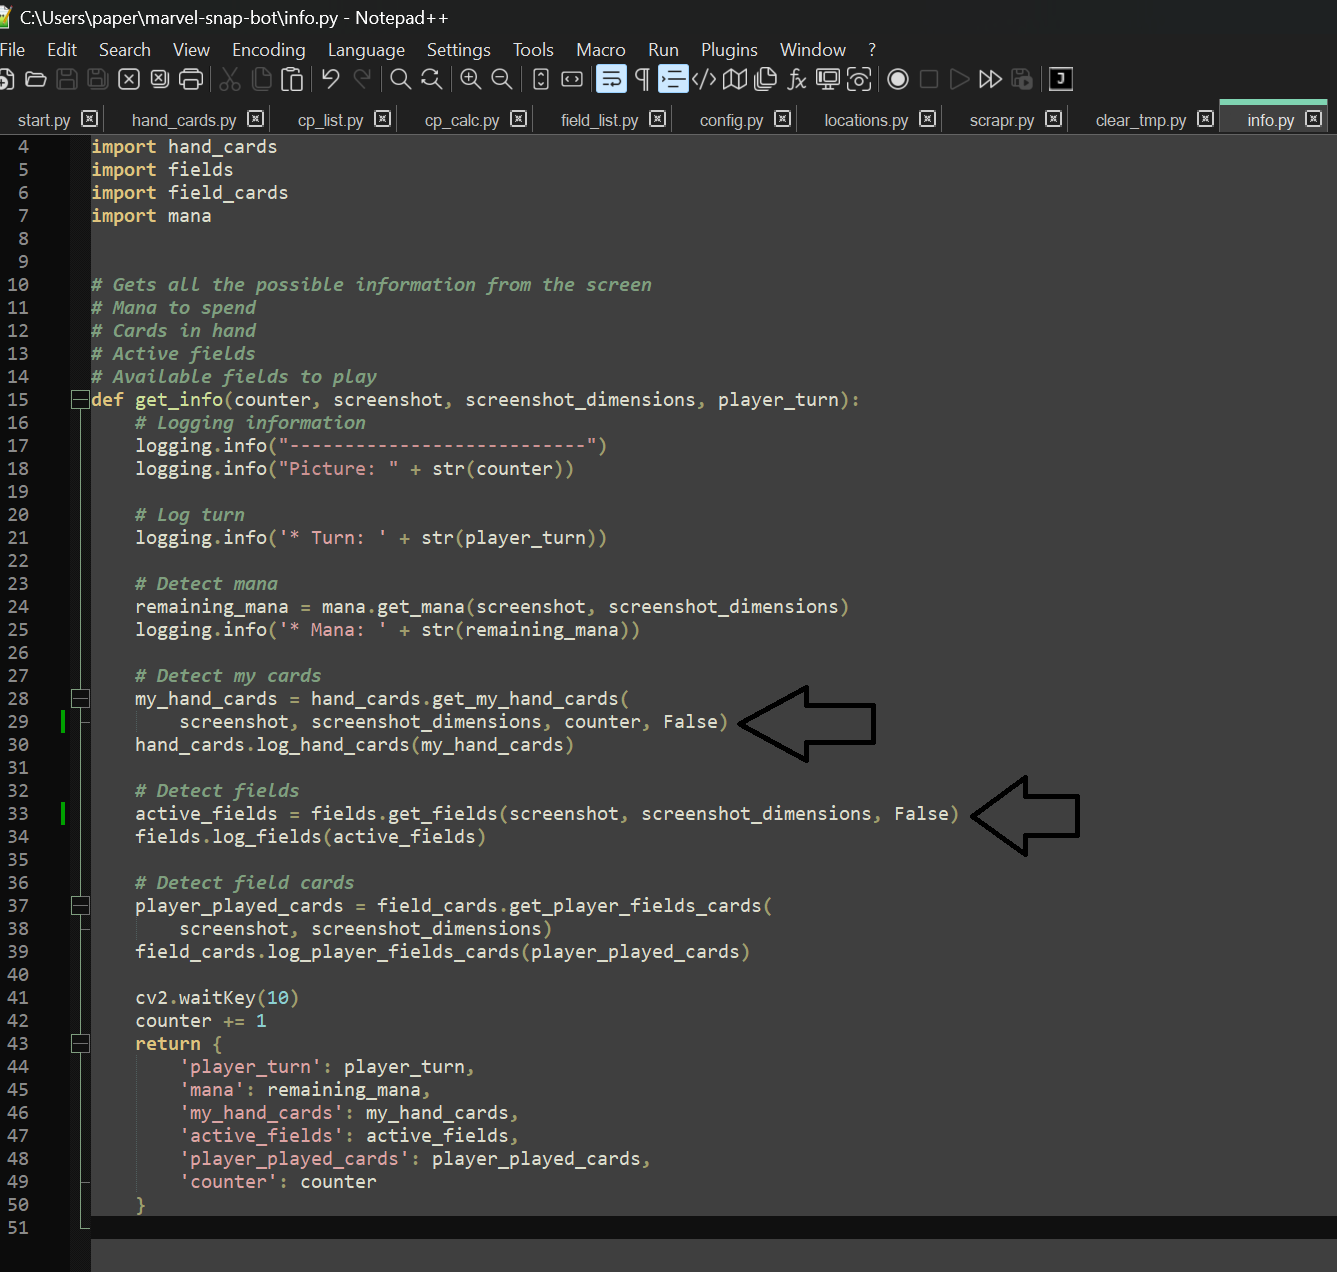The width and height of the screenshot is (1337, 1272).
Task: Click the Undo arrow icon
Action: pyautogui.click(x=330, y=79)
